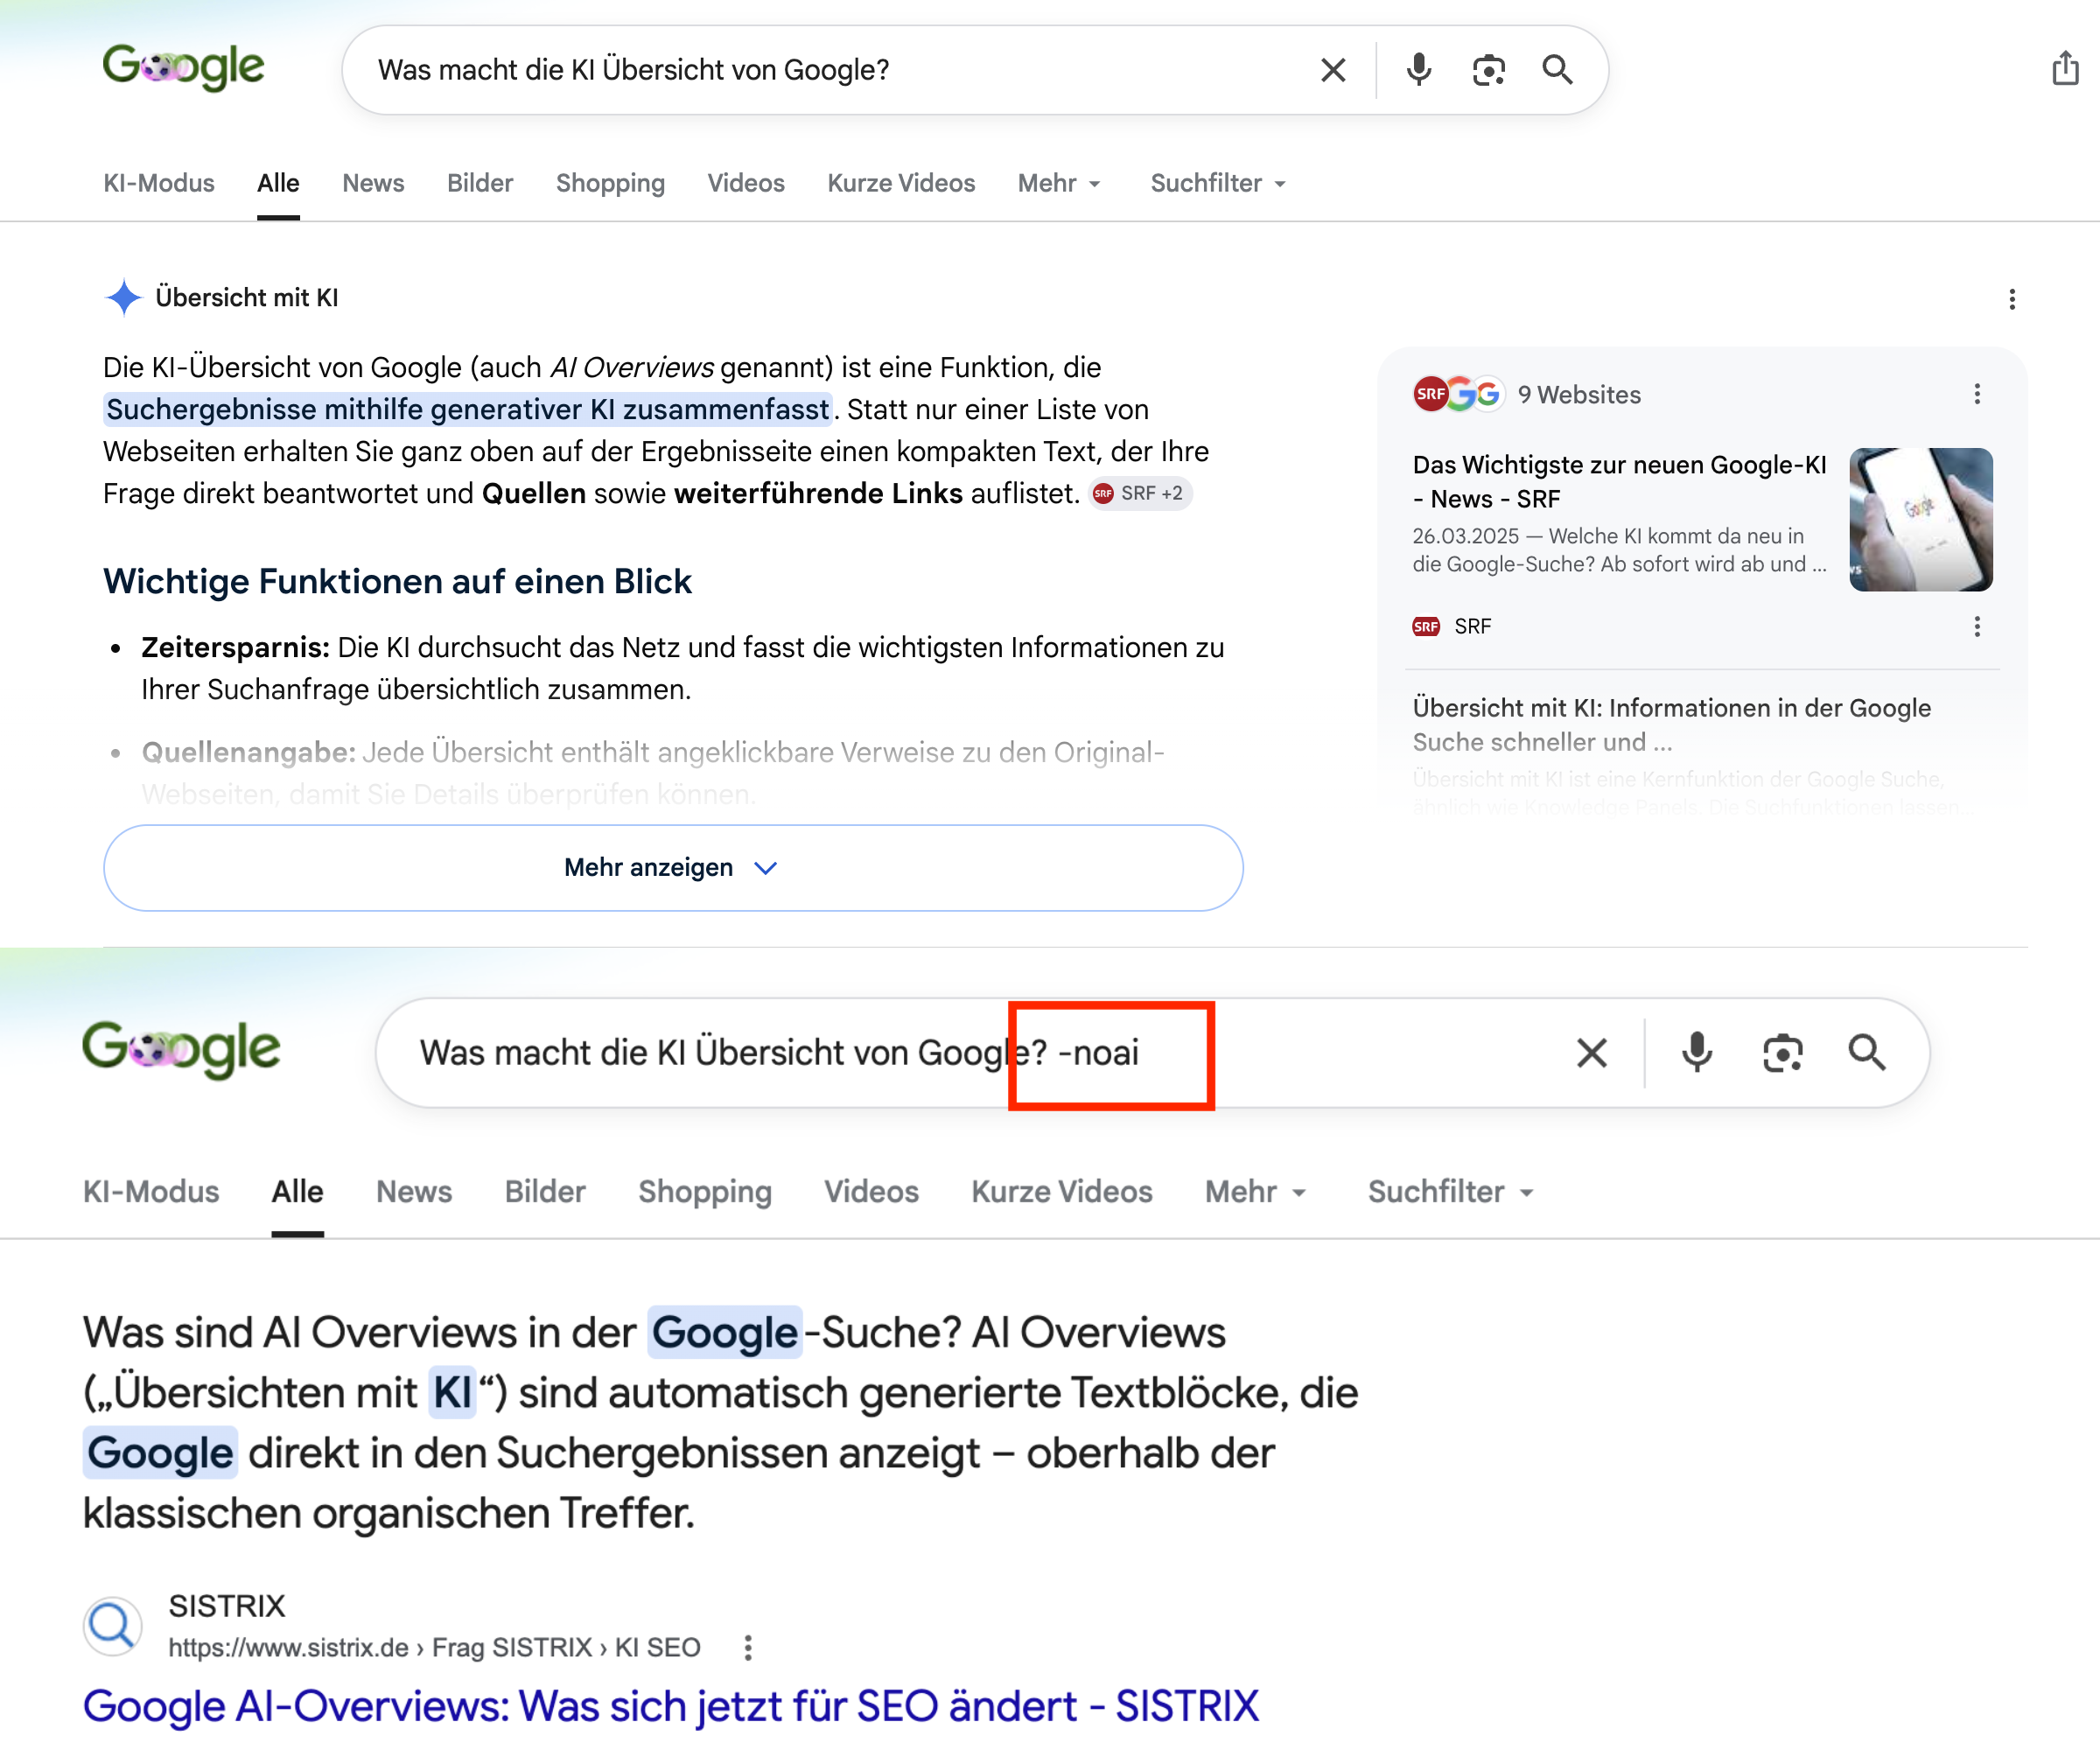Viewport: 2100px width, 1764px height.
Task: Open the three-dot menu of the KI overview
Action: (2012, 299)
